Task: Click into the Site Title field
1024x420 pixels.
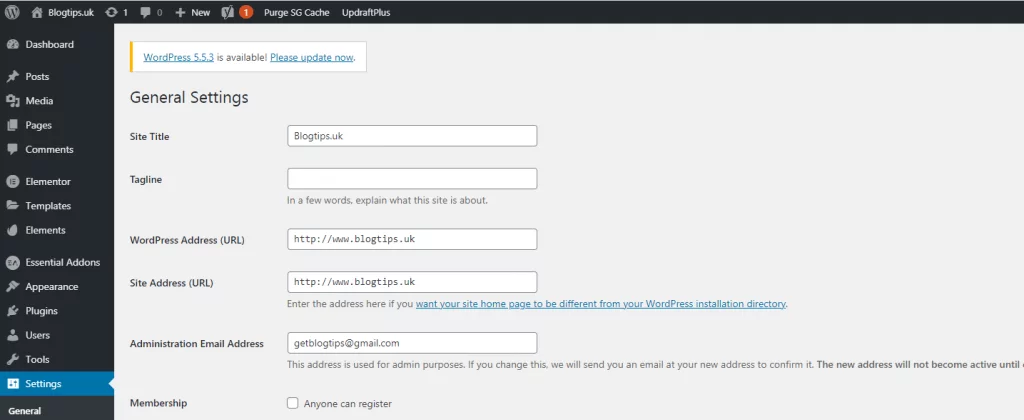Action: tap(412, 136)
